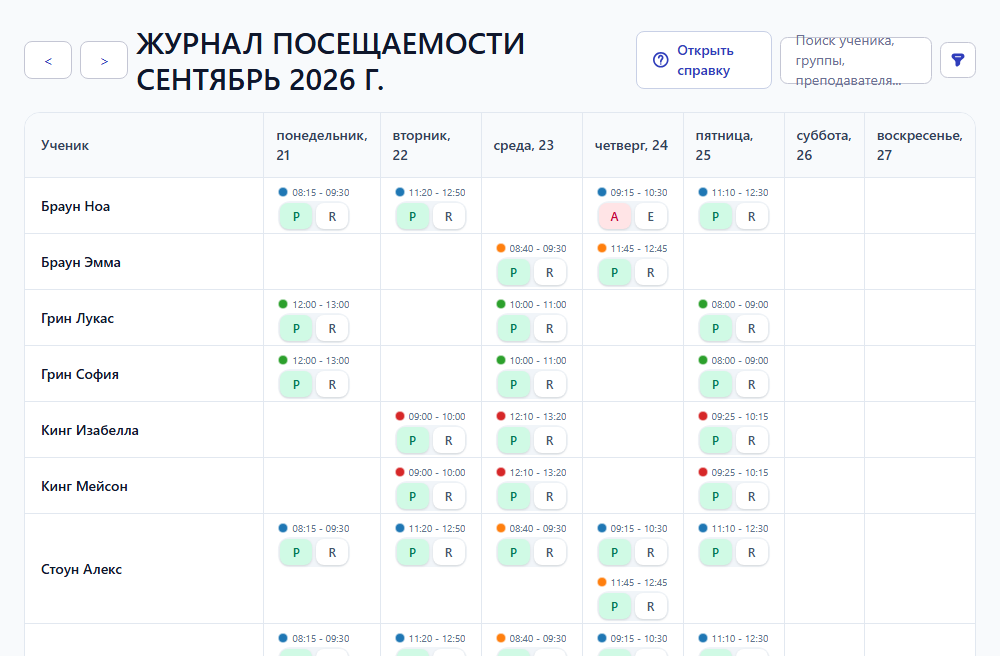Image resolution: width=1000 pixels, height=656 pixels.
Task: Select the суббота, 26 column header
Action: pos(825,145)
